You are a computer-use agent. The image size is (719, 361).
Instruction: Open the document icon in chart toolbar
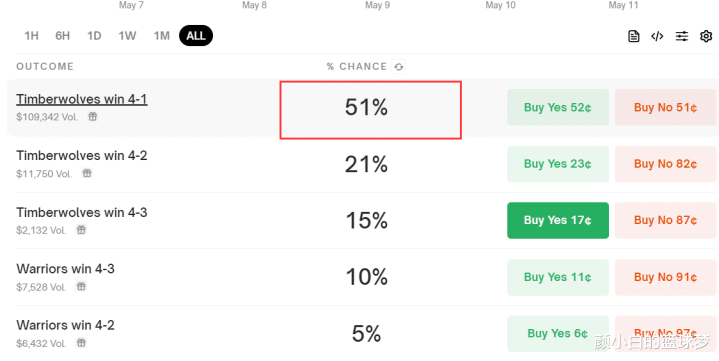pos(633,36)
